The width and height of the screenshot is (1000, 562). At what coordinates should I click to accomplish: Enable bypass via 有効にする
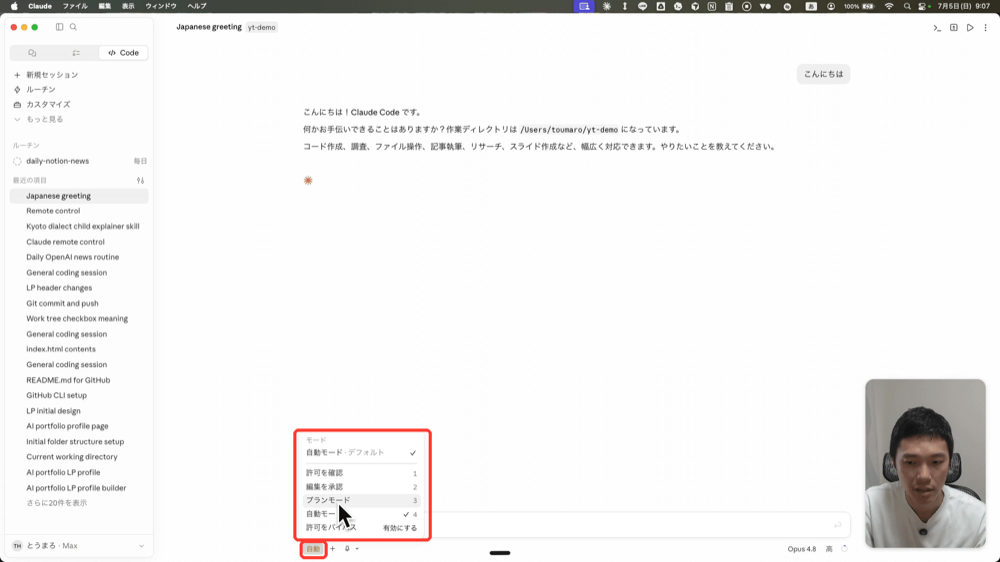click(400, 528)
